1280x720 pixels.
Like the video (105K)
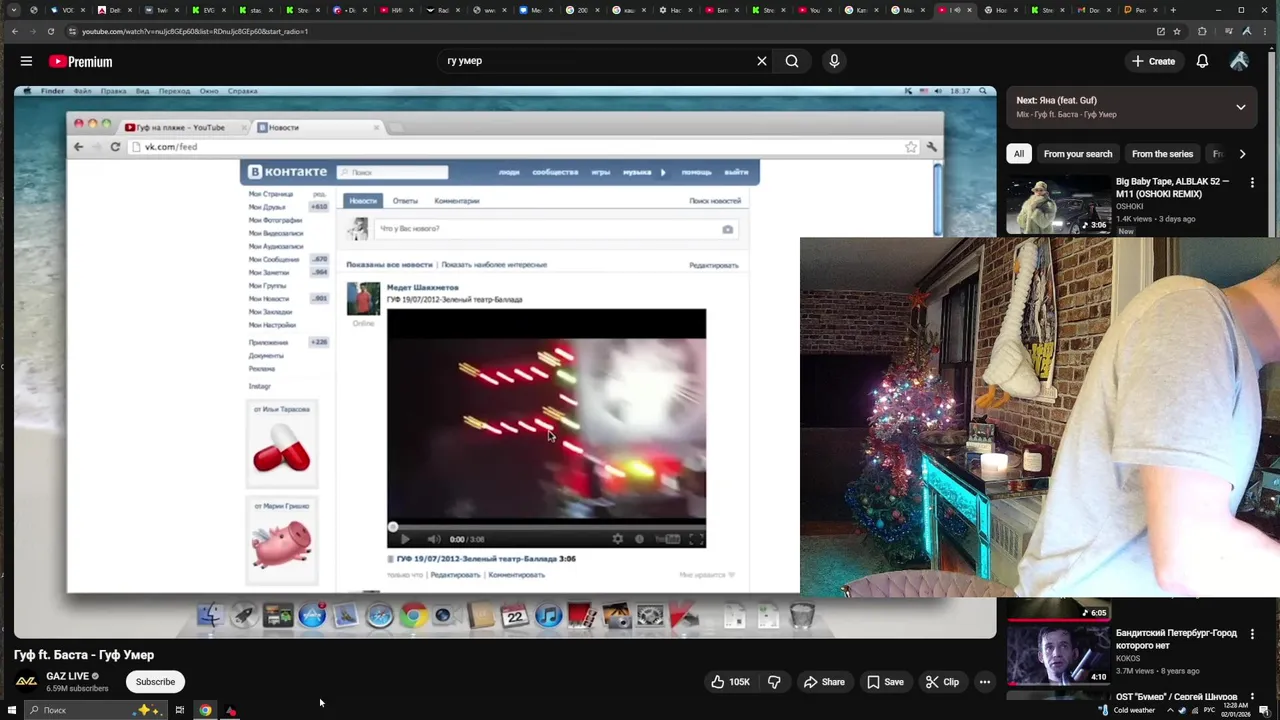730,682
